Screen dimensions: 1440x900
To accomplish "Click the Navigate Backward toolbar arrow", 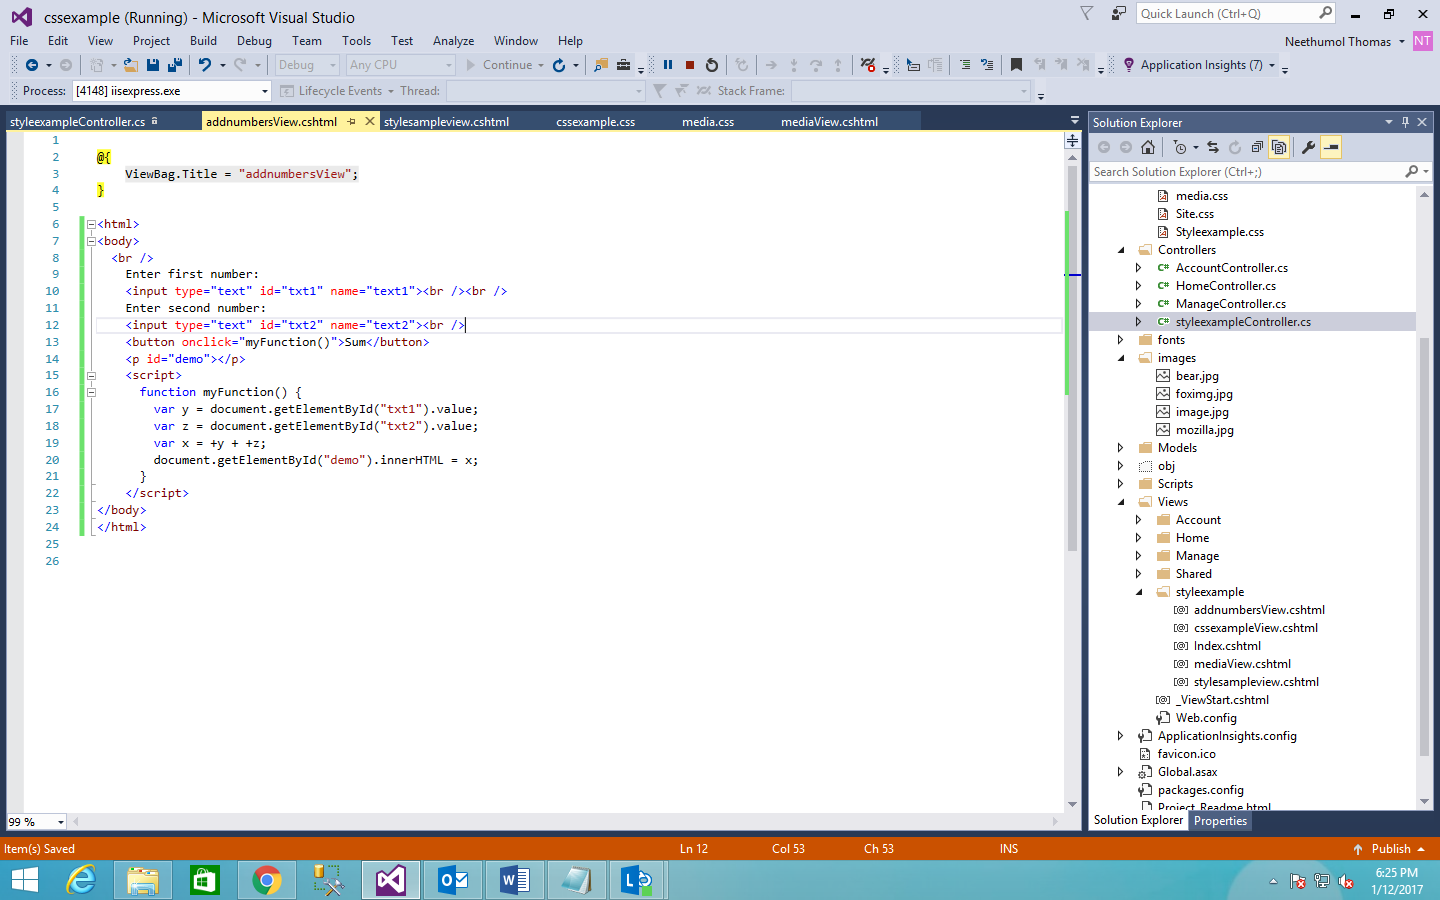I will click(32, 65).
